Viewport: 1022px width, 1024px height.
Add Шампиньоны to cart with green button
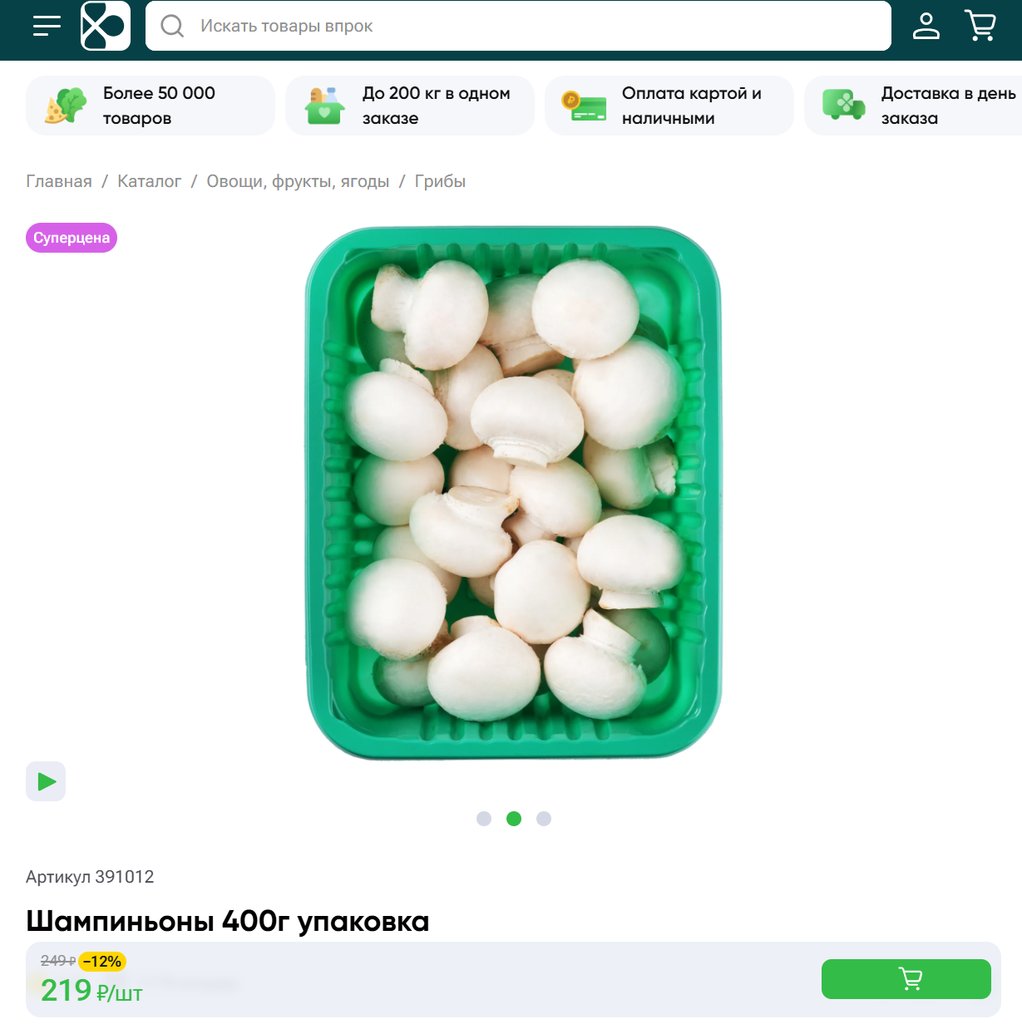point(906,978)
